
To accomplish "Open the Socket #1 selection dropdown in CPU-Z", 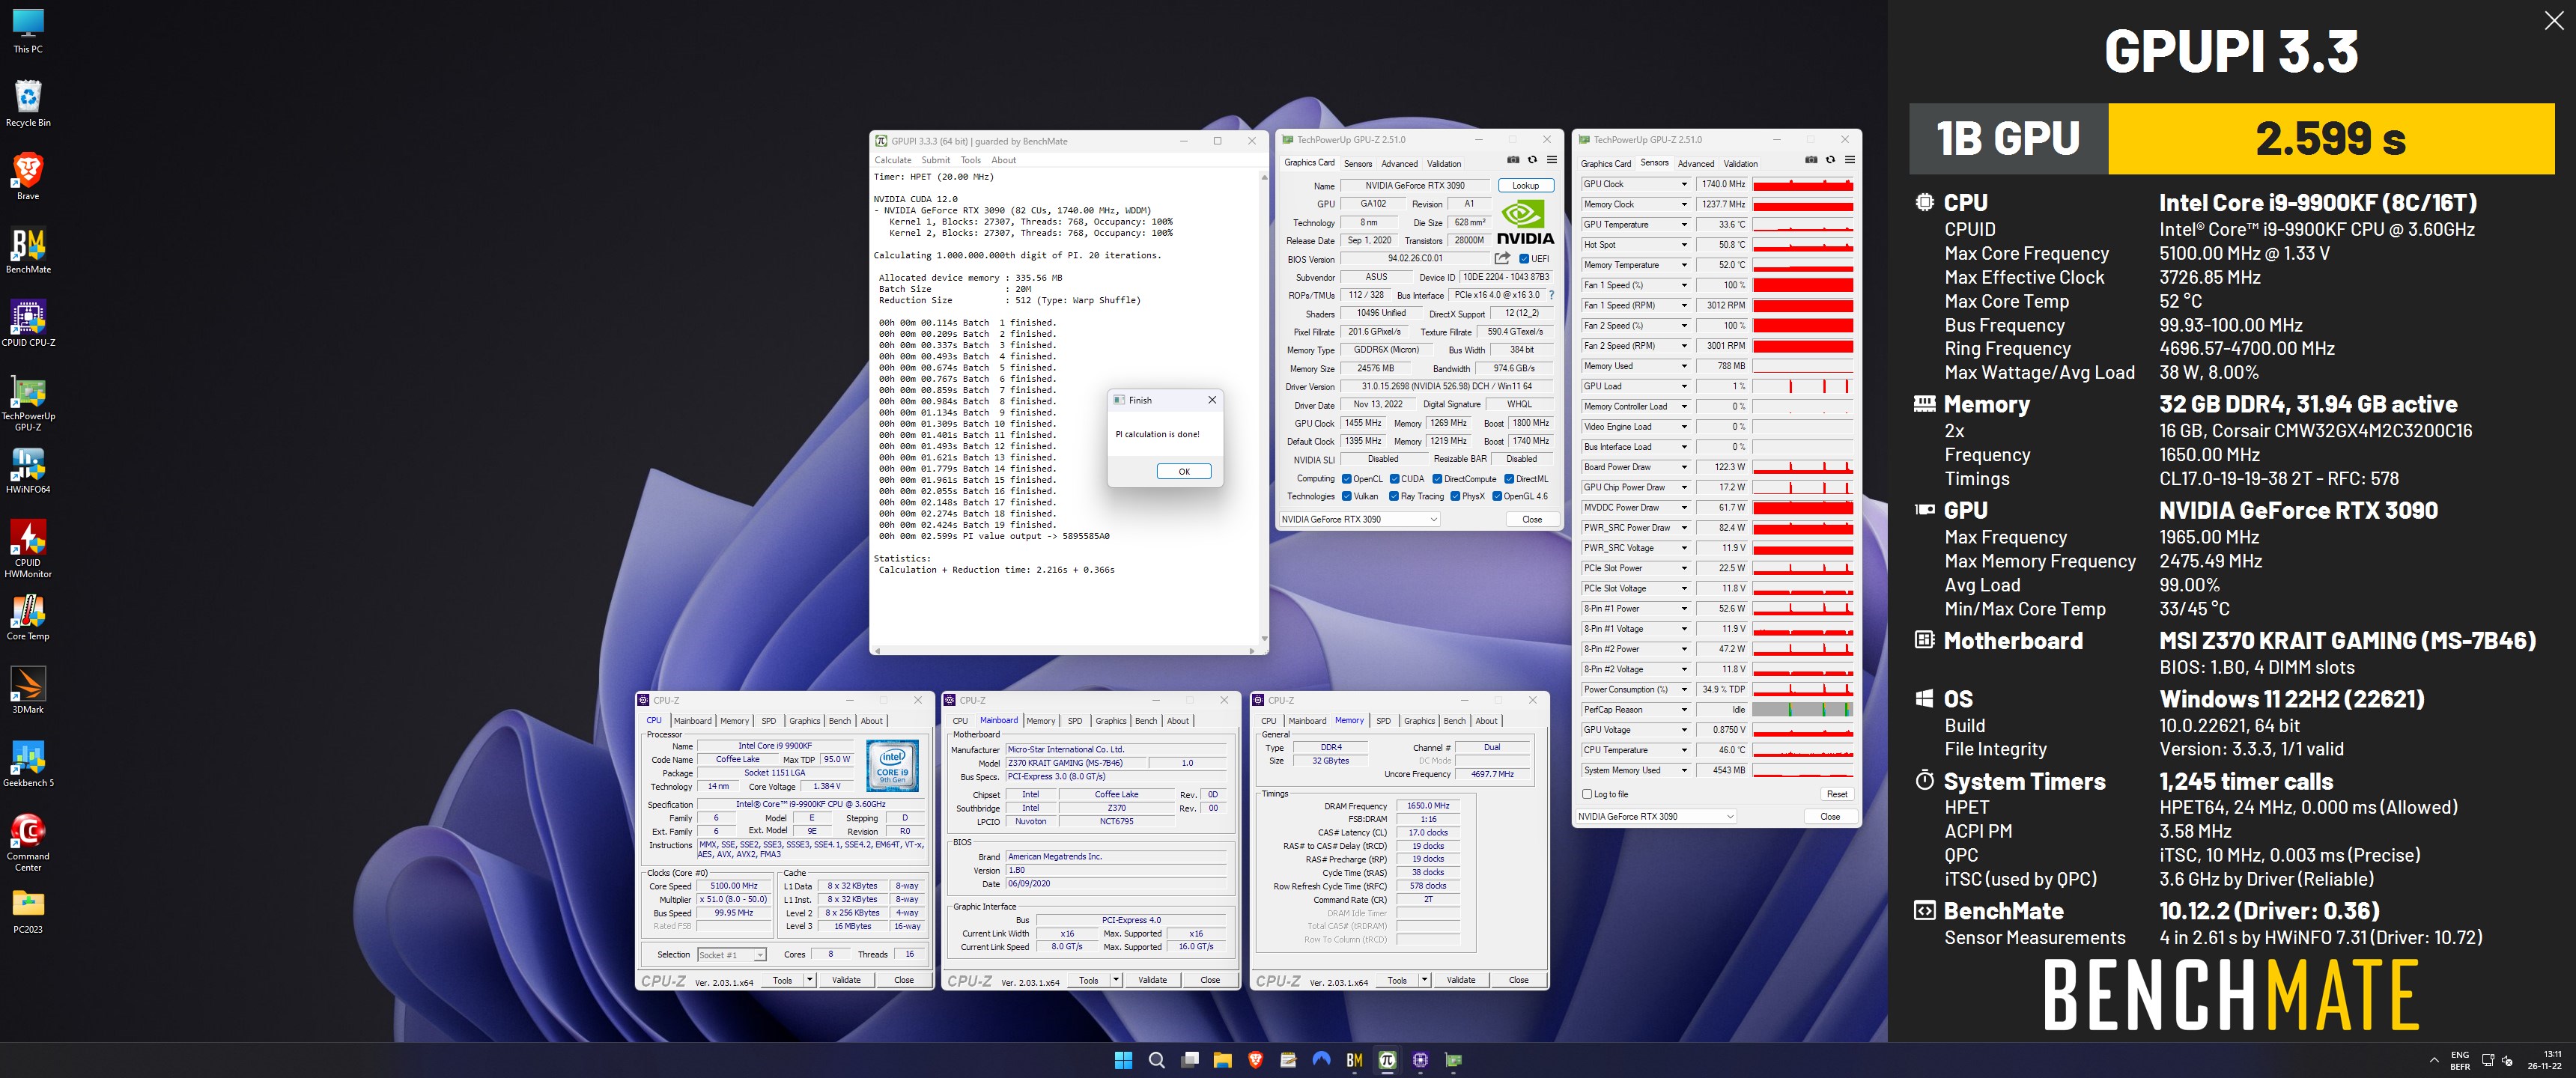I will (x=732, y=955).
